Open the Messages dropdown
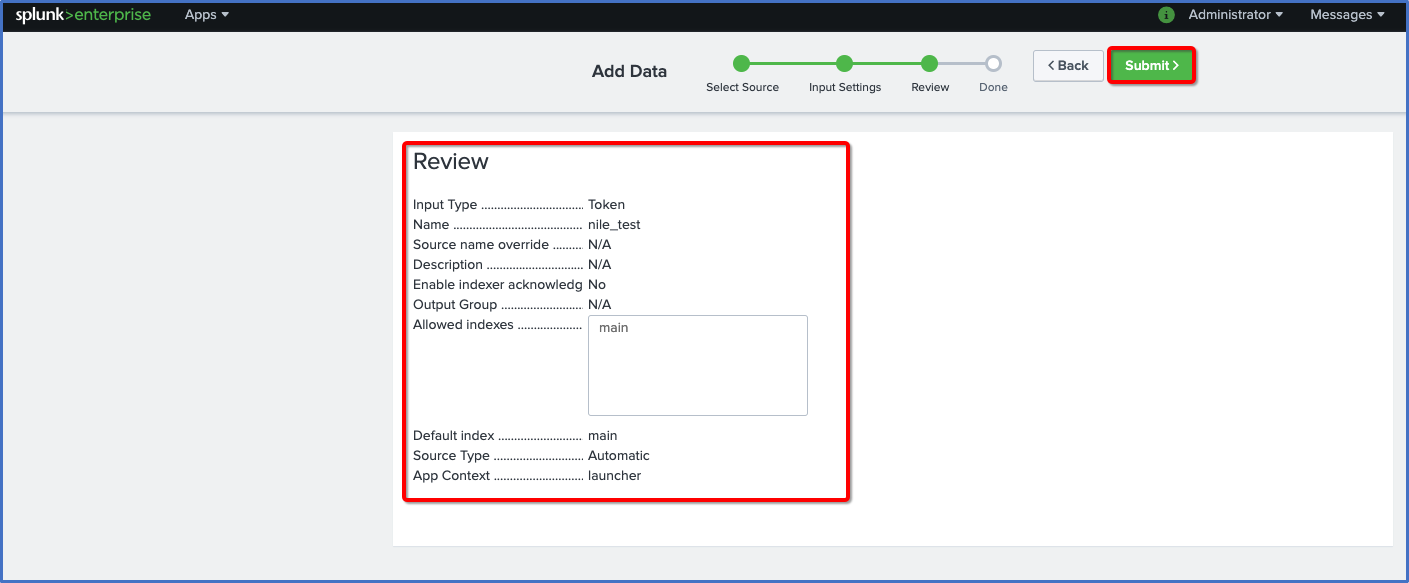This screenshot has height=583, width=1409. [1347, 15]
